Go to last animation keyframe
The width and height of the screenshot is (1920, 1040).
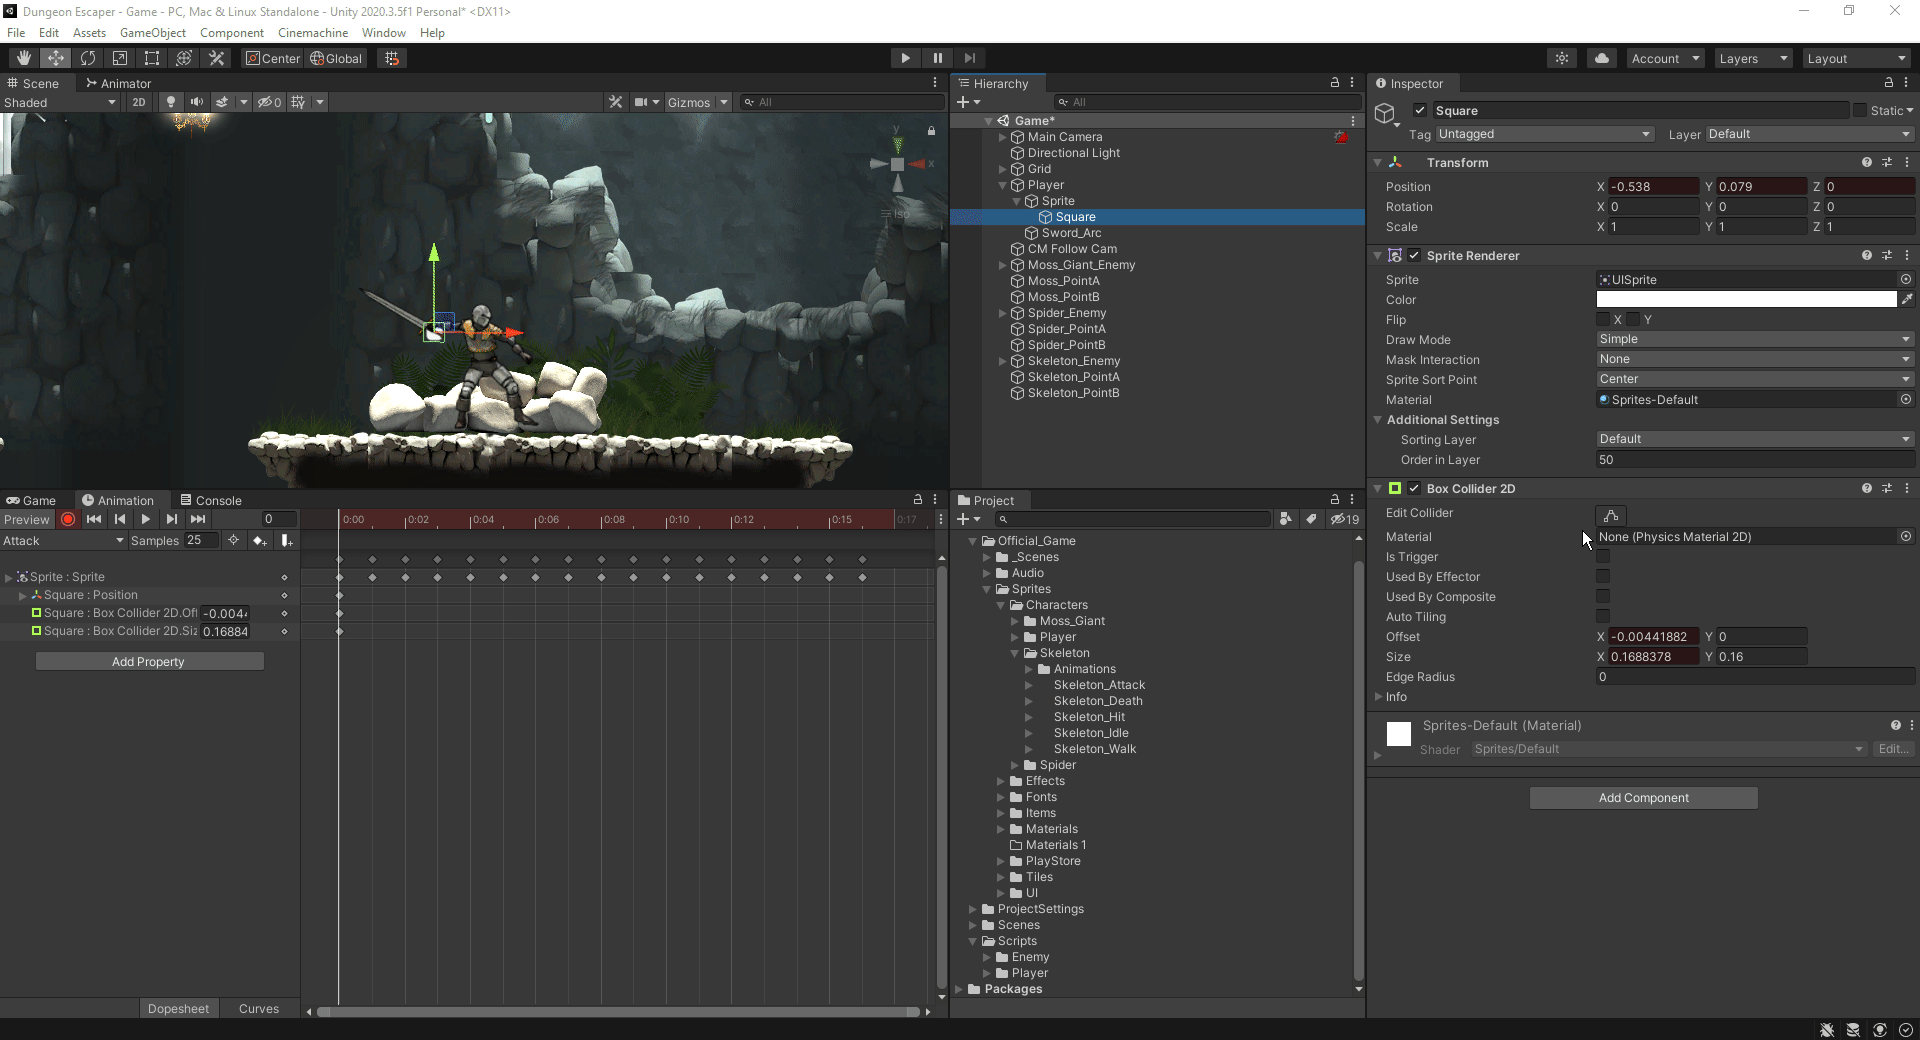click(x=198, y=519)
